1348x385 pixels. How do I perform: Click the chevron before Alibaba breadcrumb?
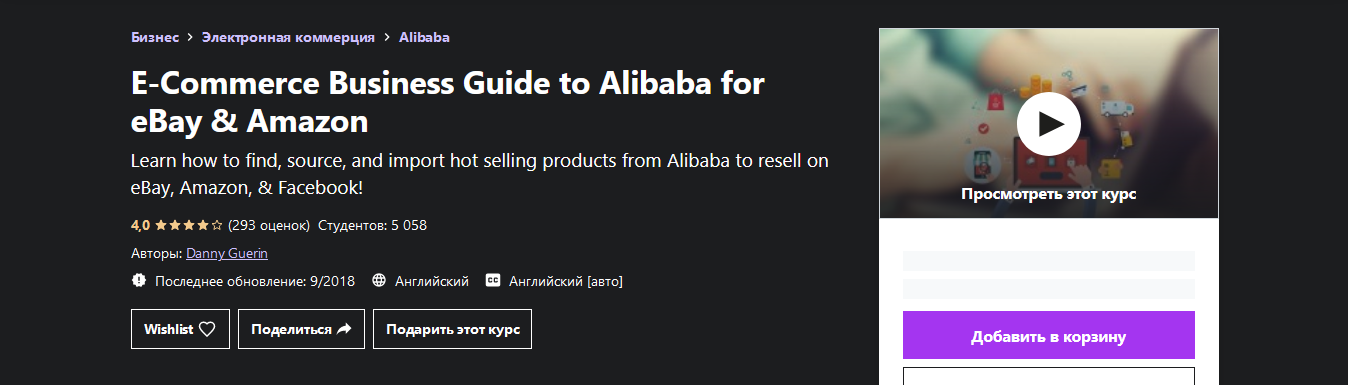click(x=387, y=37)
